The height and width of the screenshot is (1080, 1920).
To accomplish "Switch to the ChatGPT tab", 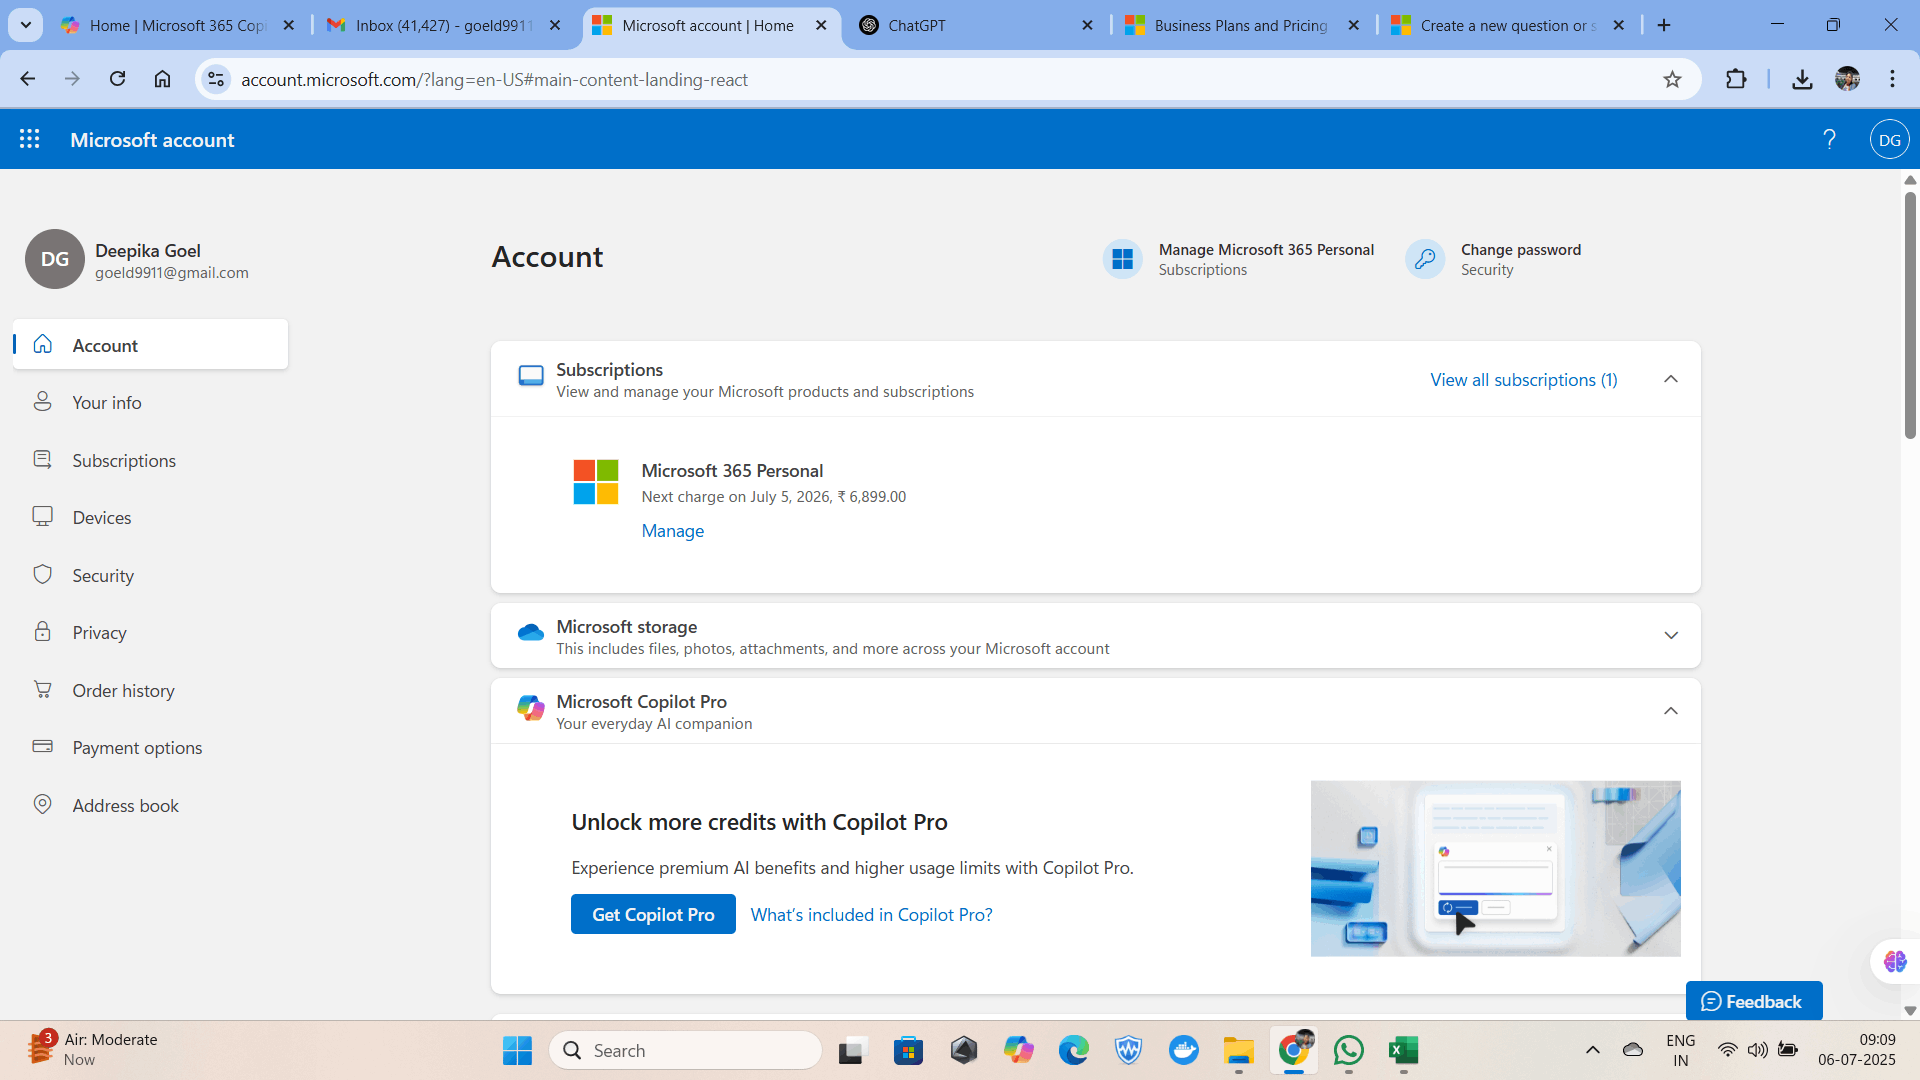I will [x=975, y=25].
